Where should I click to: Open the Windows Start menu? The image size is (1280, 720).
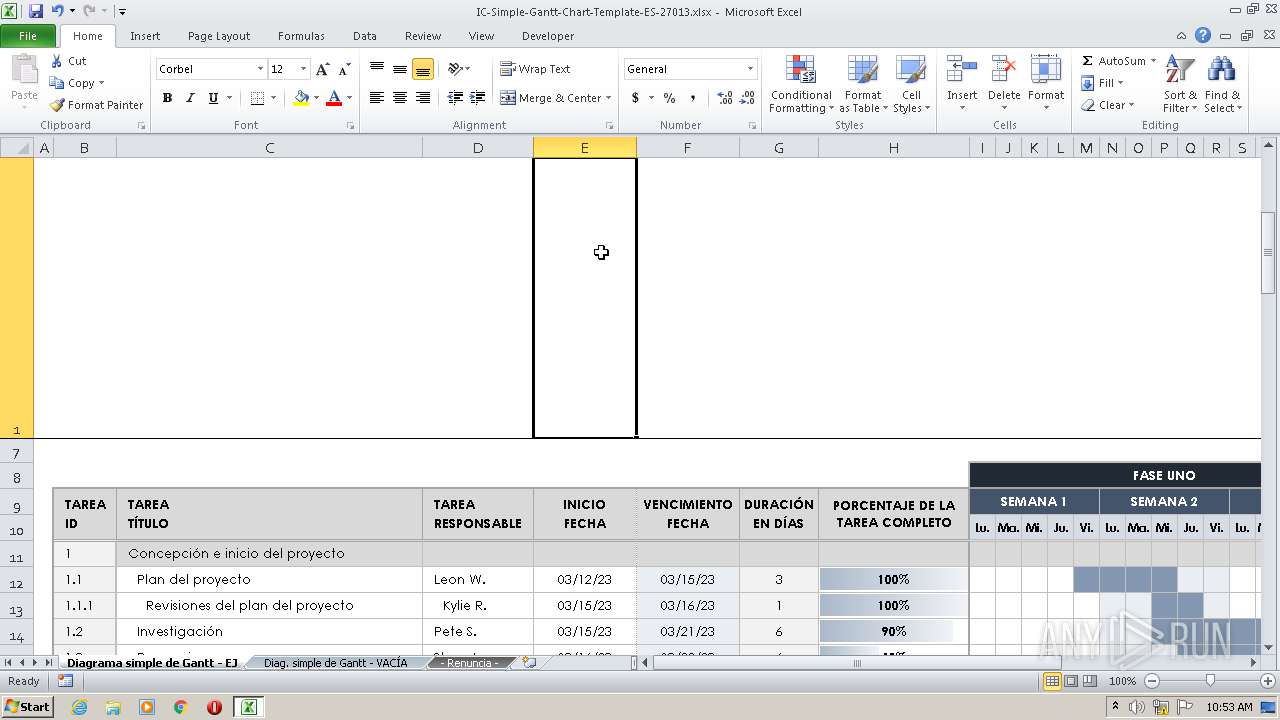click(x=27, y=707)
